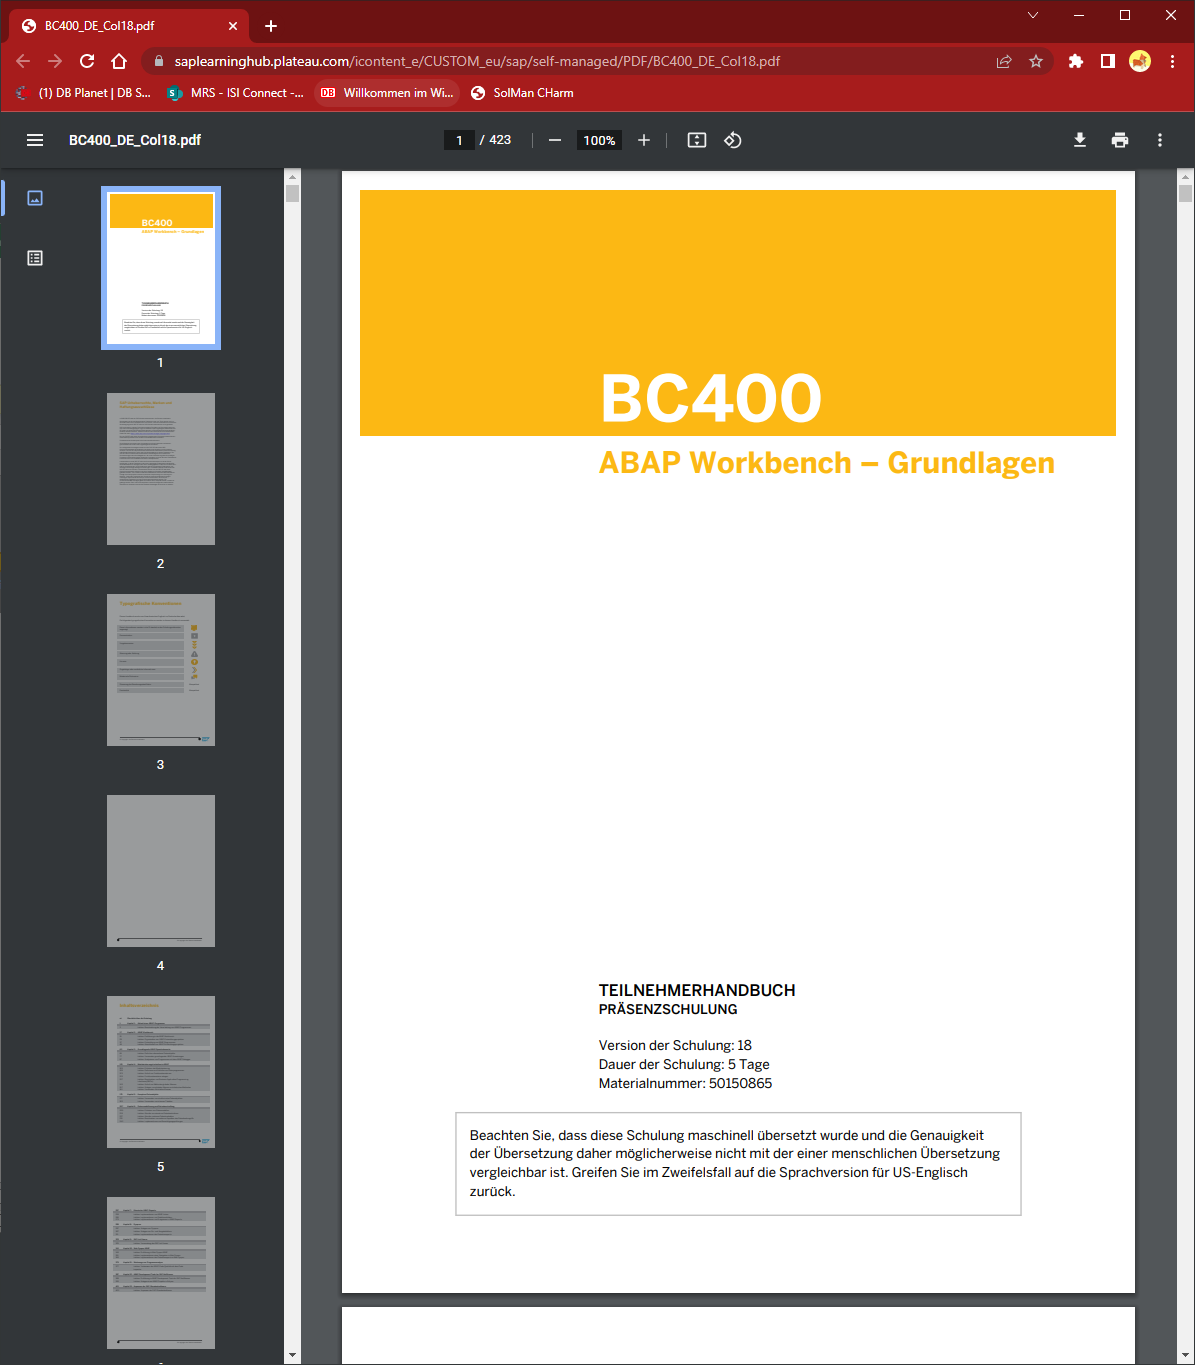Click the BC400 title heading
Viewport: 1195px width, 1365px height.
[x=711, y=398]
